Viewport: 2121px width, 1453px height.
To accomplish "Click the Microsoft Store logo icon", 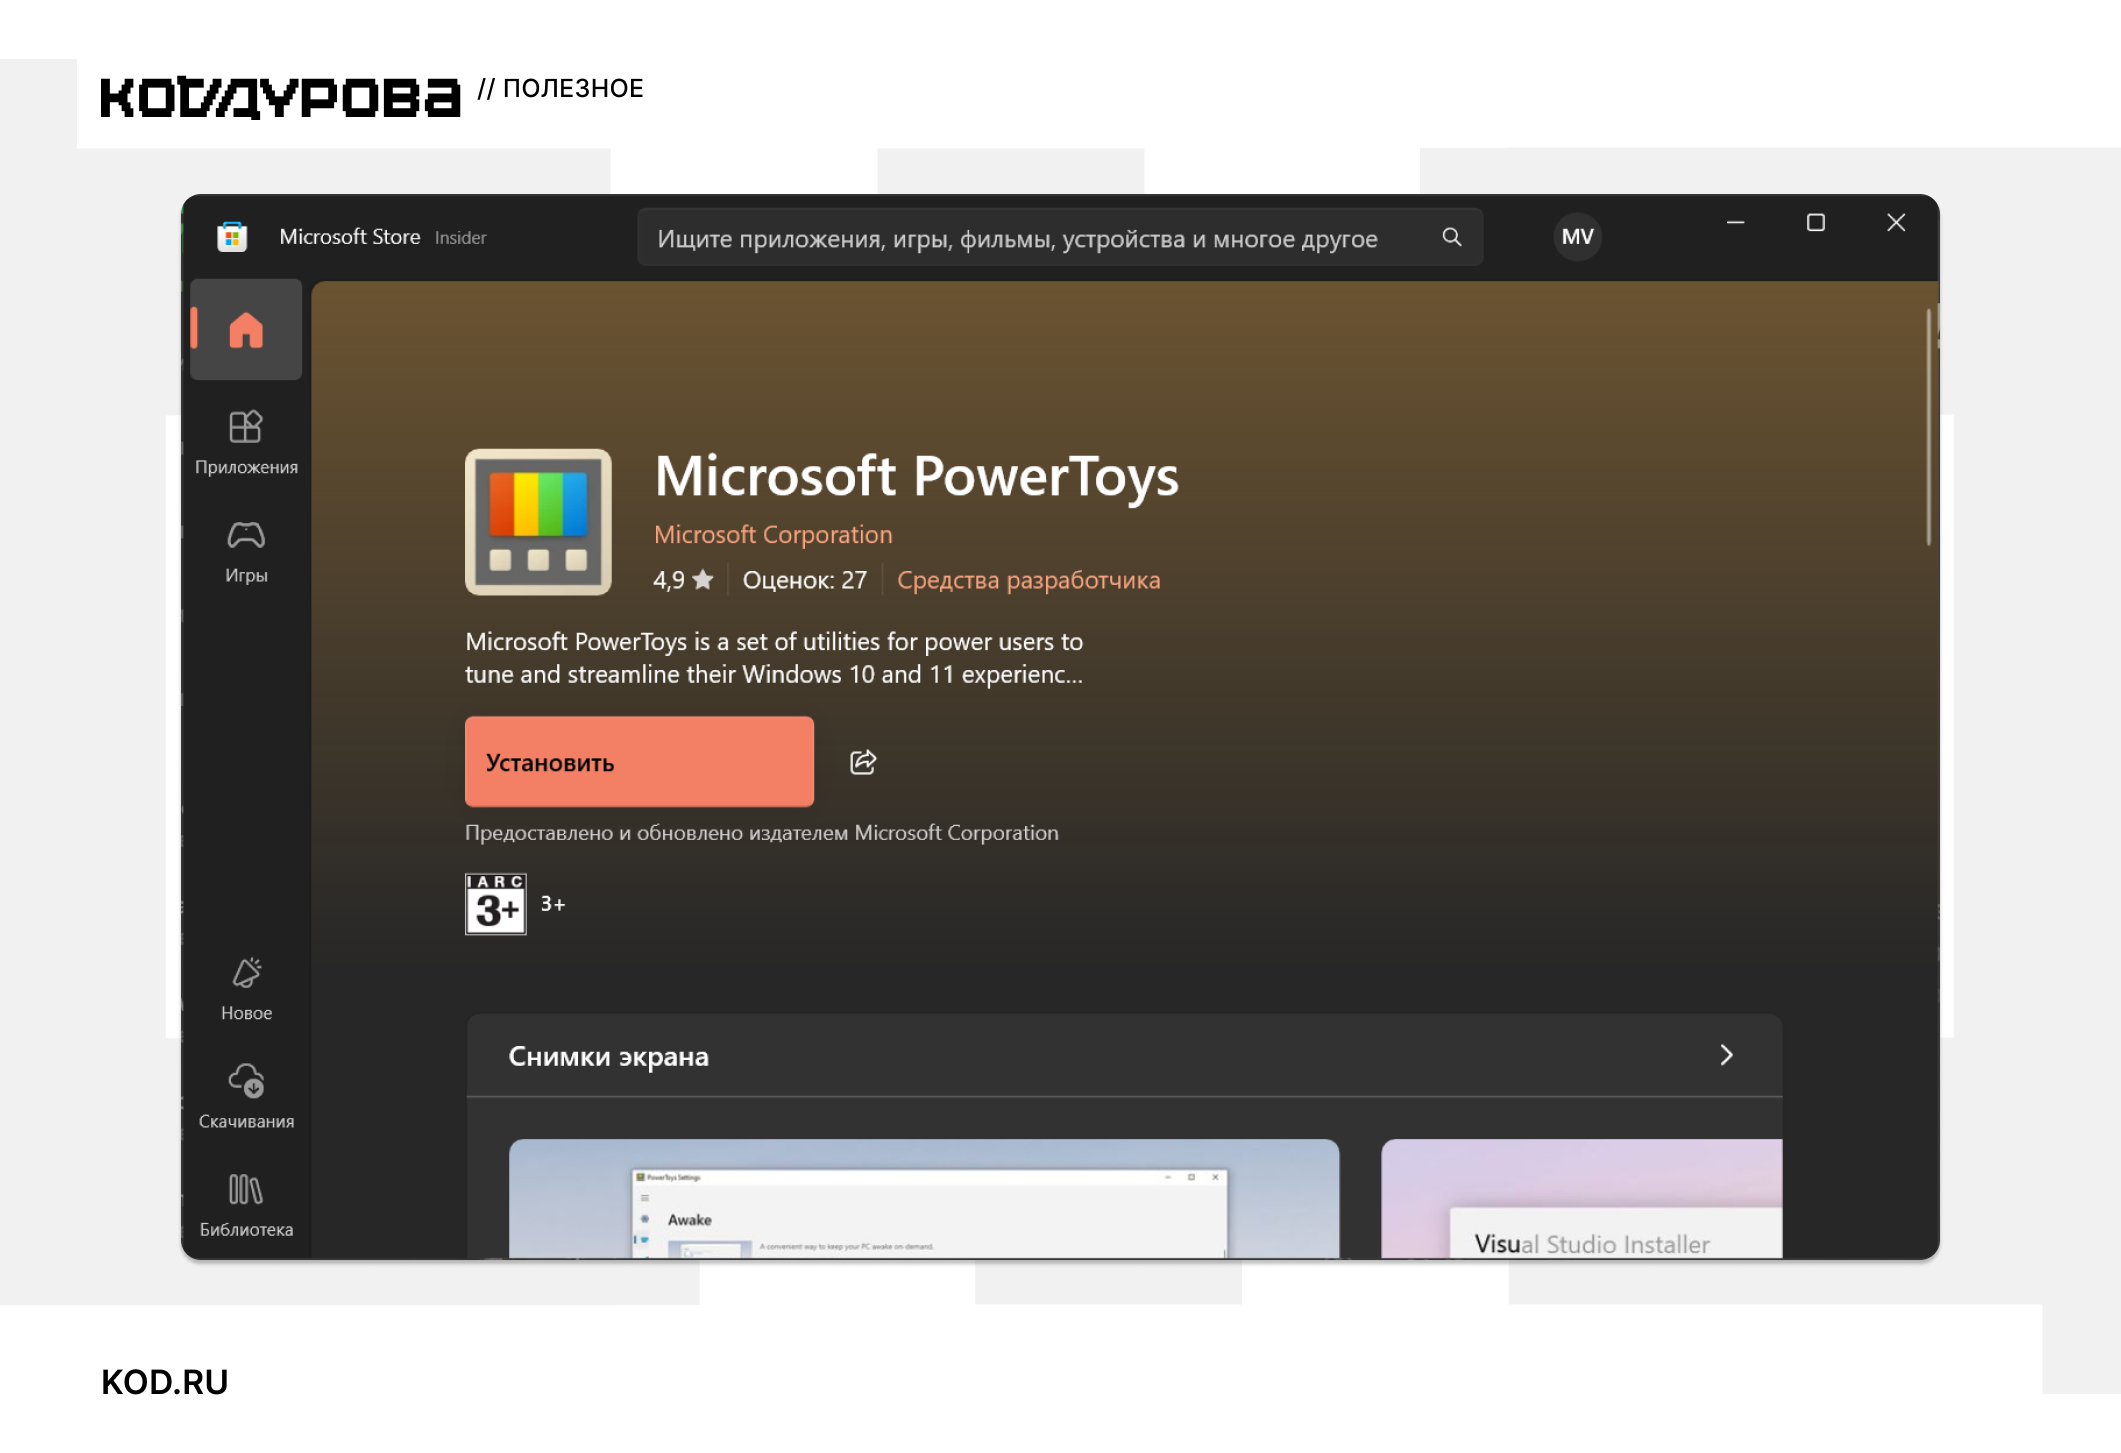I will pyautogui.click(x=232, y=237).
